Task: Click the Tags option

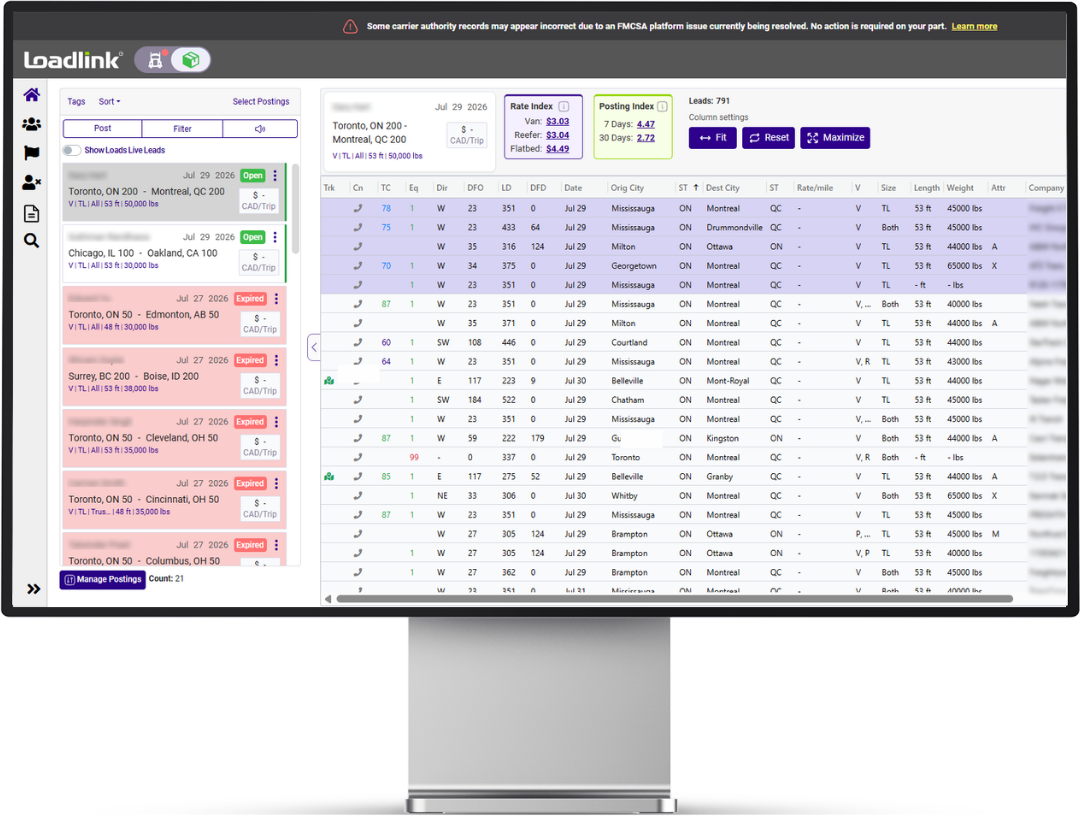Action: pyautogui.click(x=76, y=101)
